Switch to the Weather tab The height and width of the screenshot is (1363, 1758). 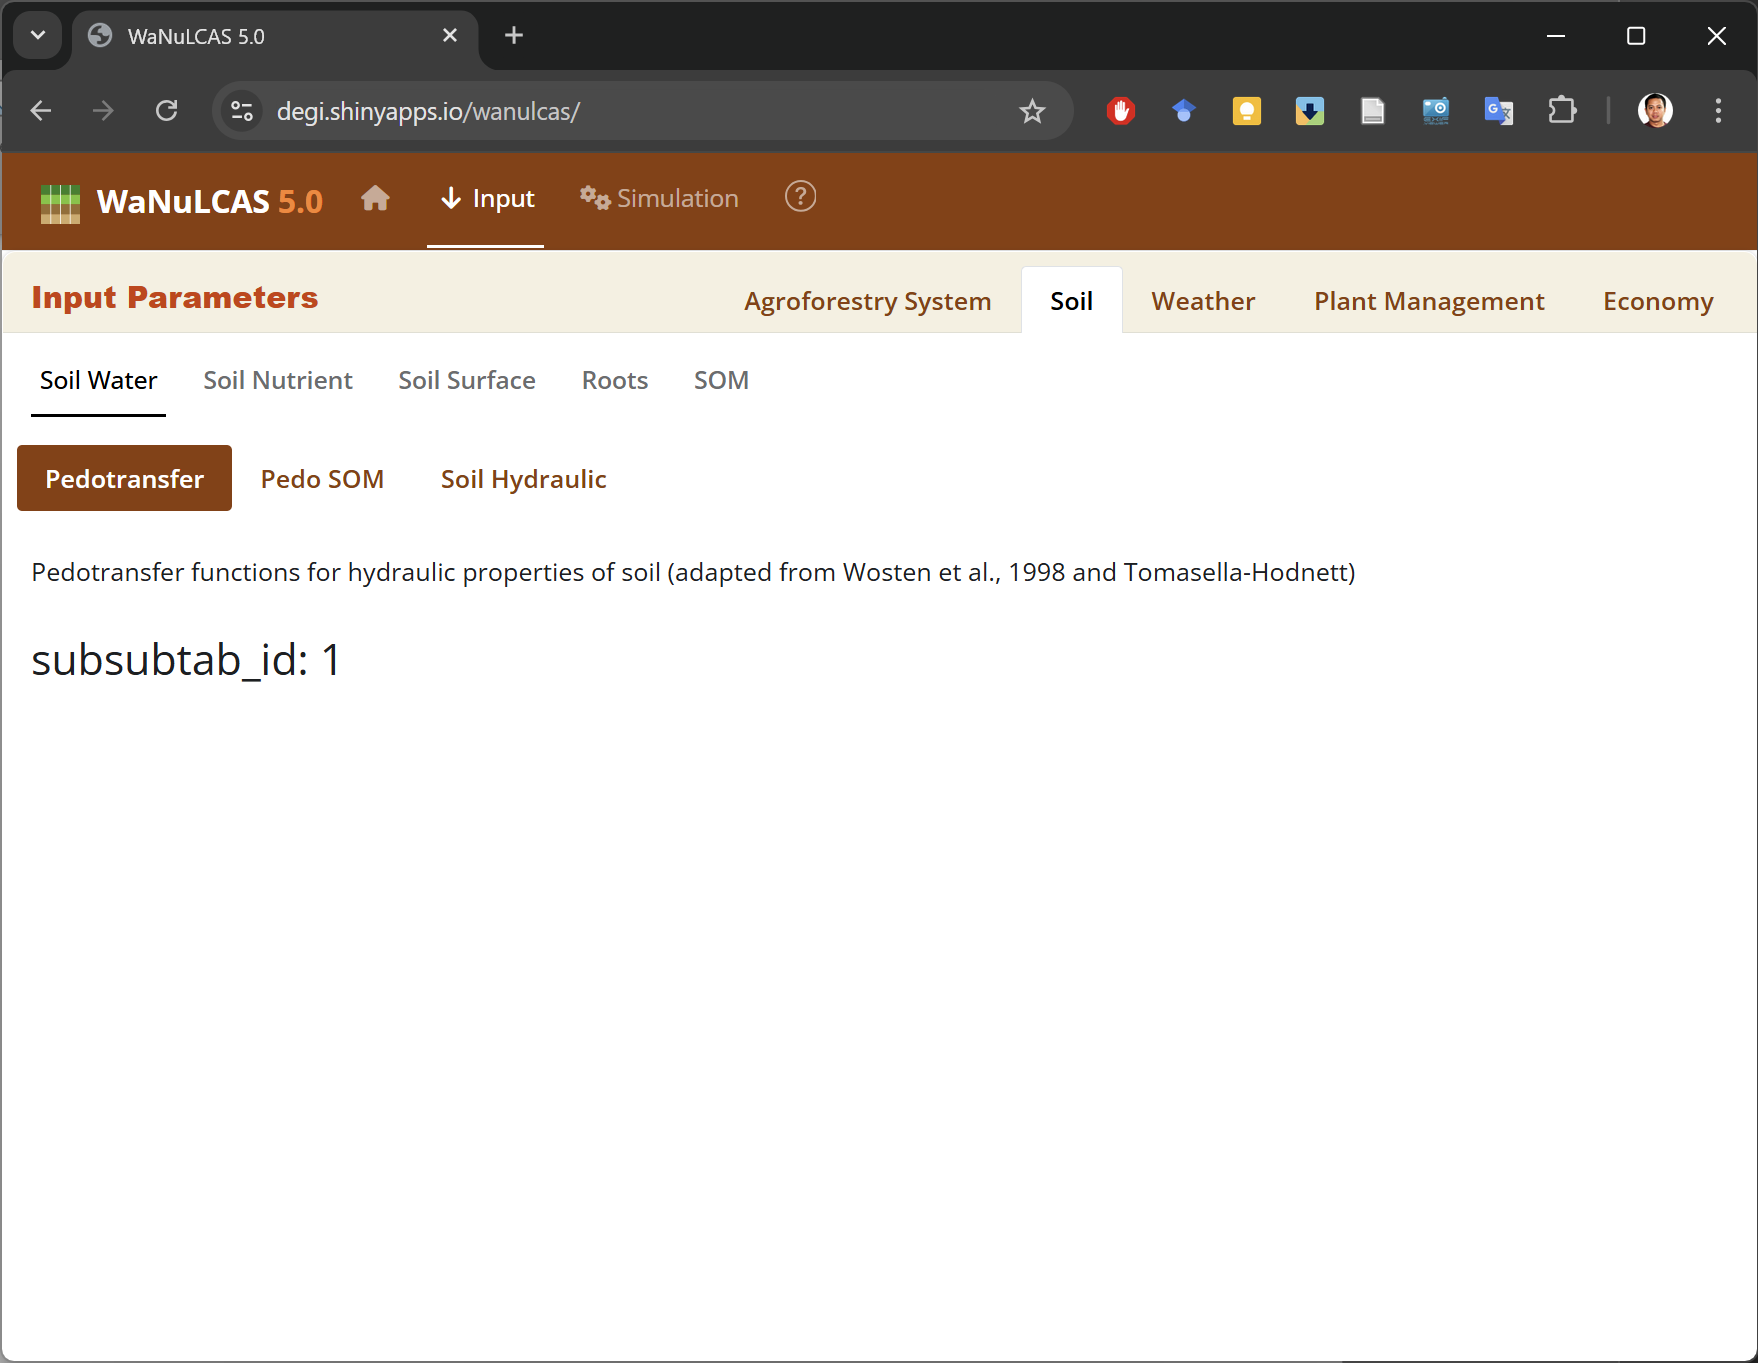click(1203, 301)
